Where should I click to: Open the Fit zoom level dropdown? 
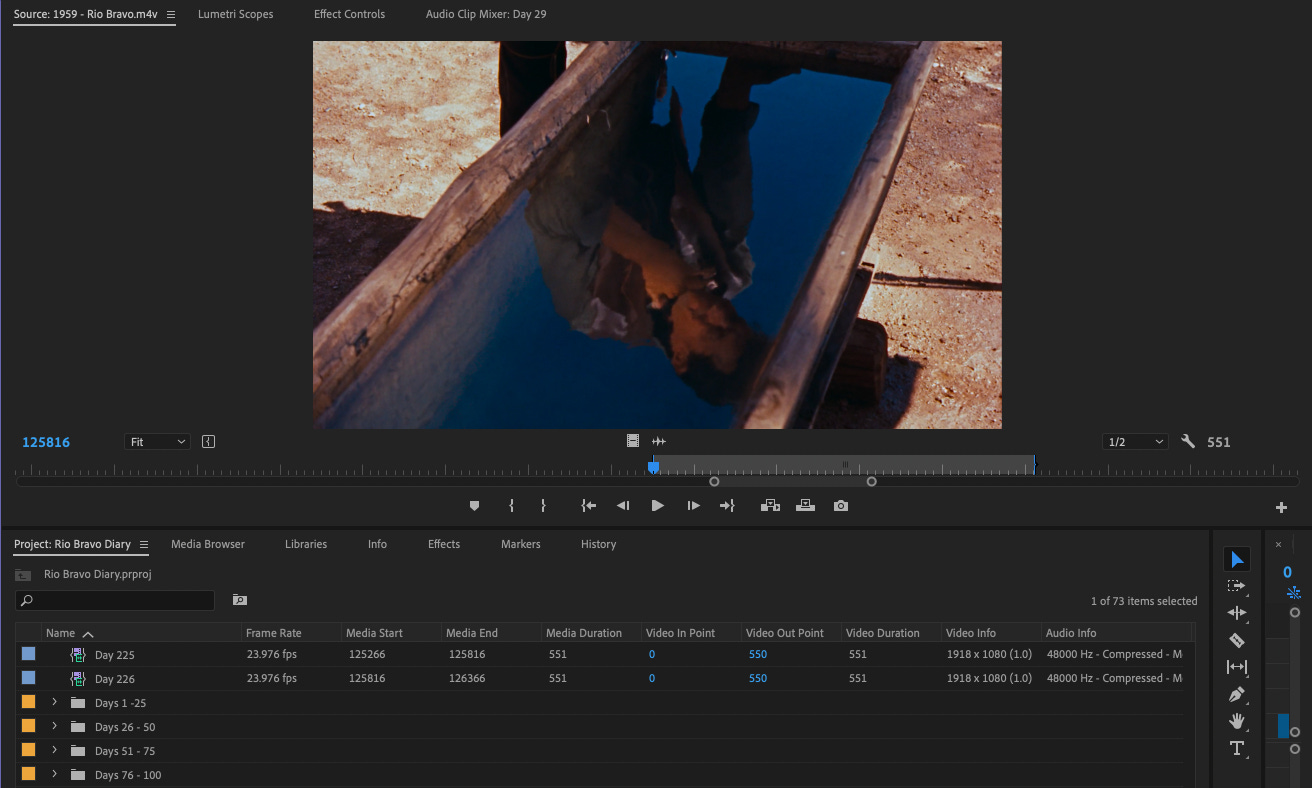pos(157,441)
